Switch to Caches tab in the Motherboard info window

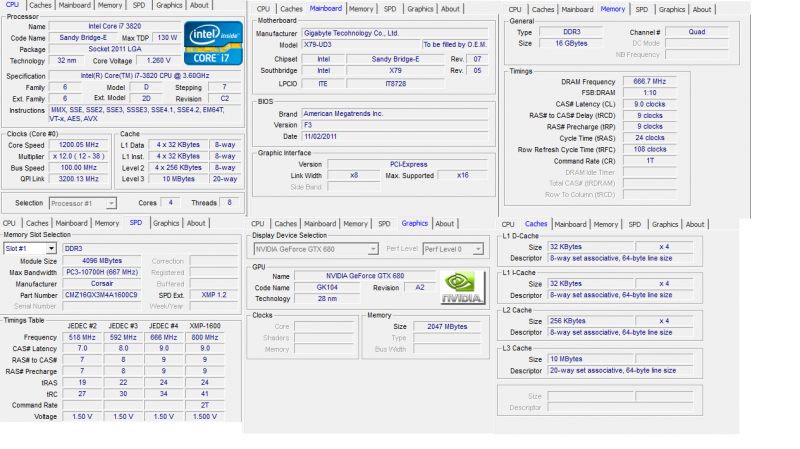point(291,9)
